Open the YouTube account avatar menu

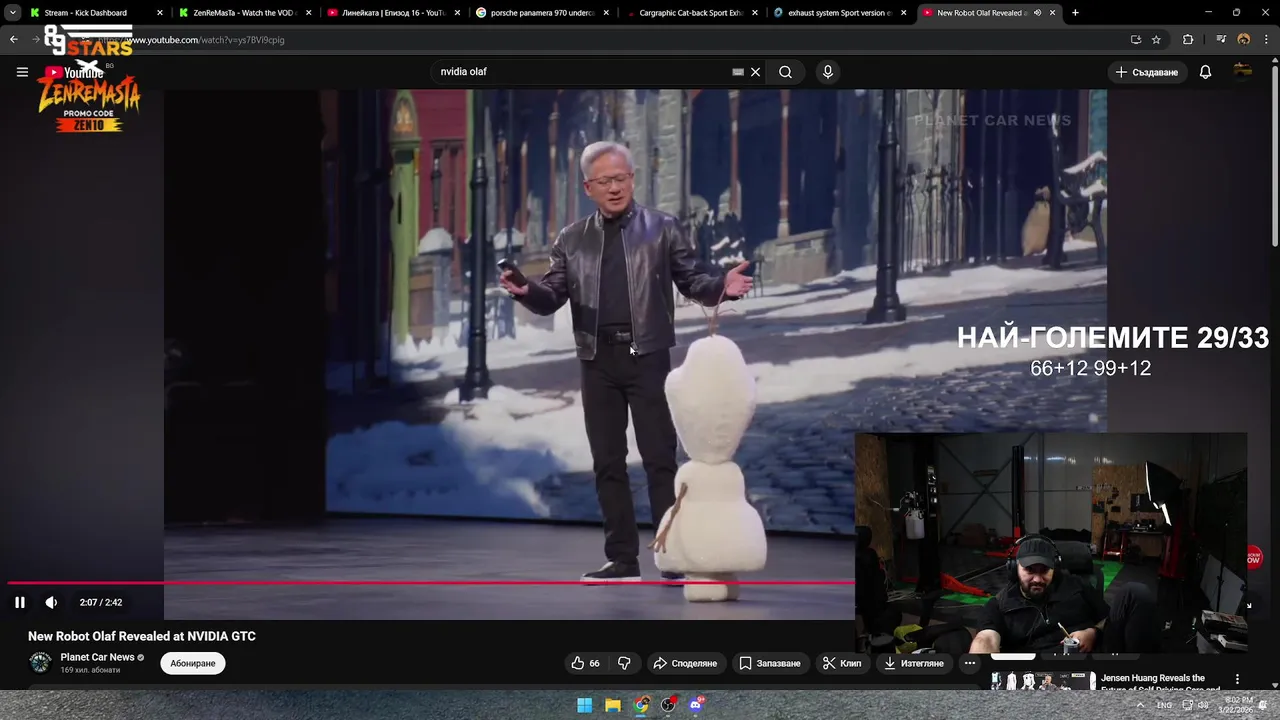click(x=1243, y=71)
